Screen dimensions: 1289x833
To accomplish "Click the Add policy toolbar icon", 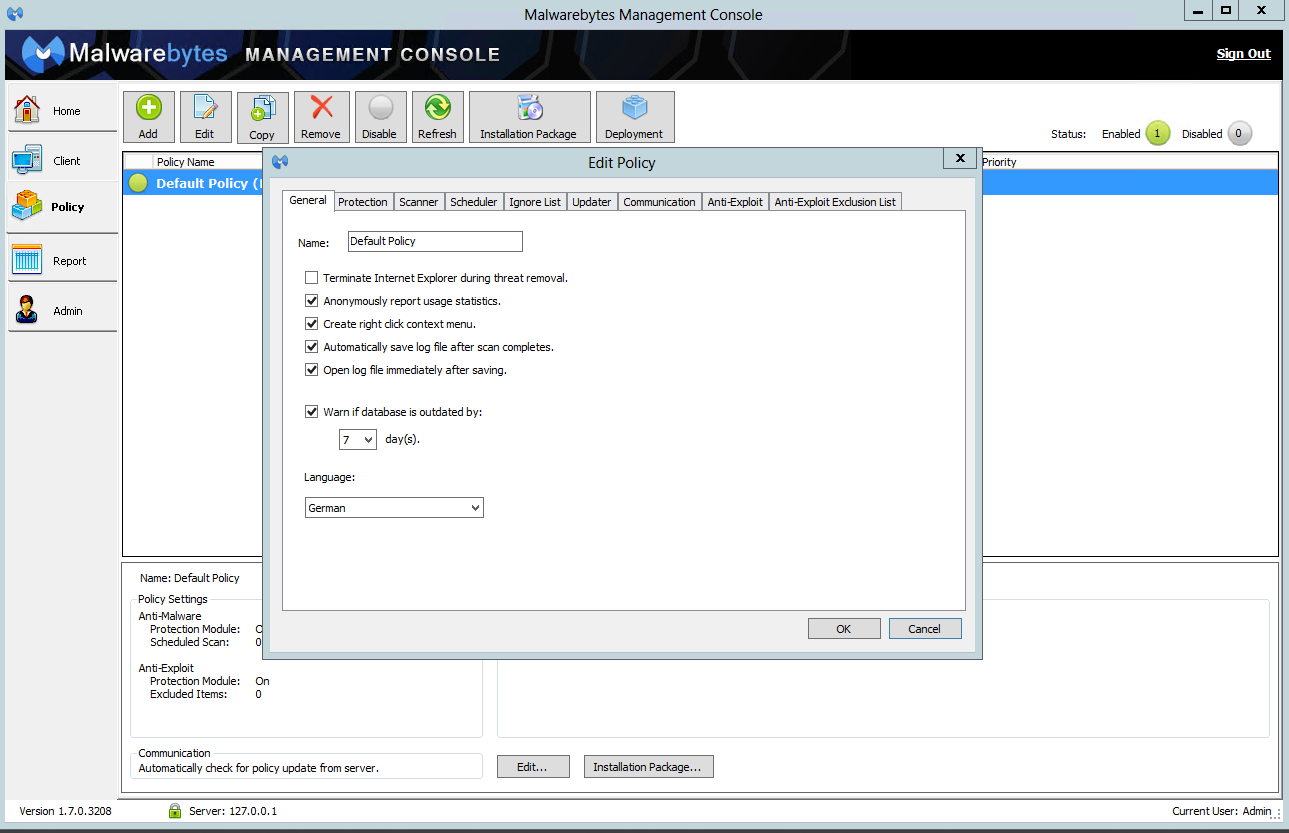I will pos(148,108).
